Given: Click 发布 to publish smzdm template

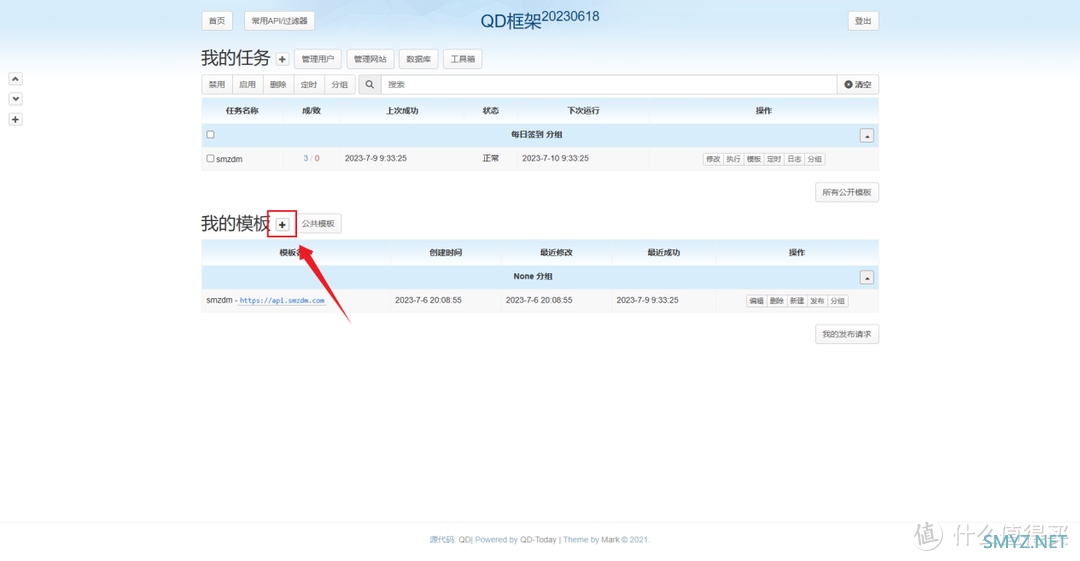Looking at the screenshot, I should point(818,301).
